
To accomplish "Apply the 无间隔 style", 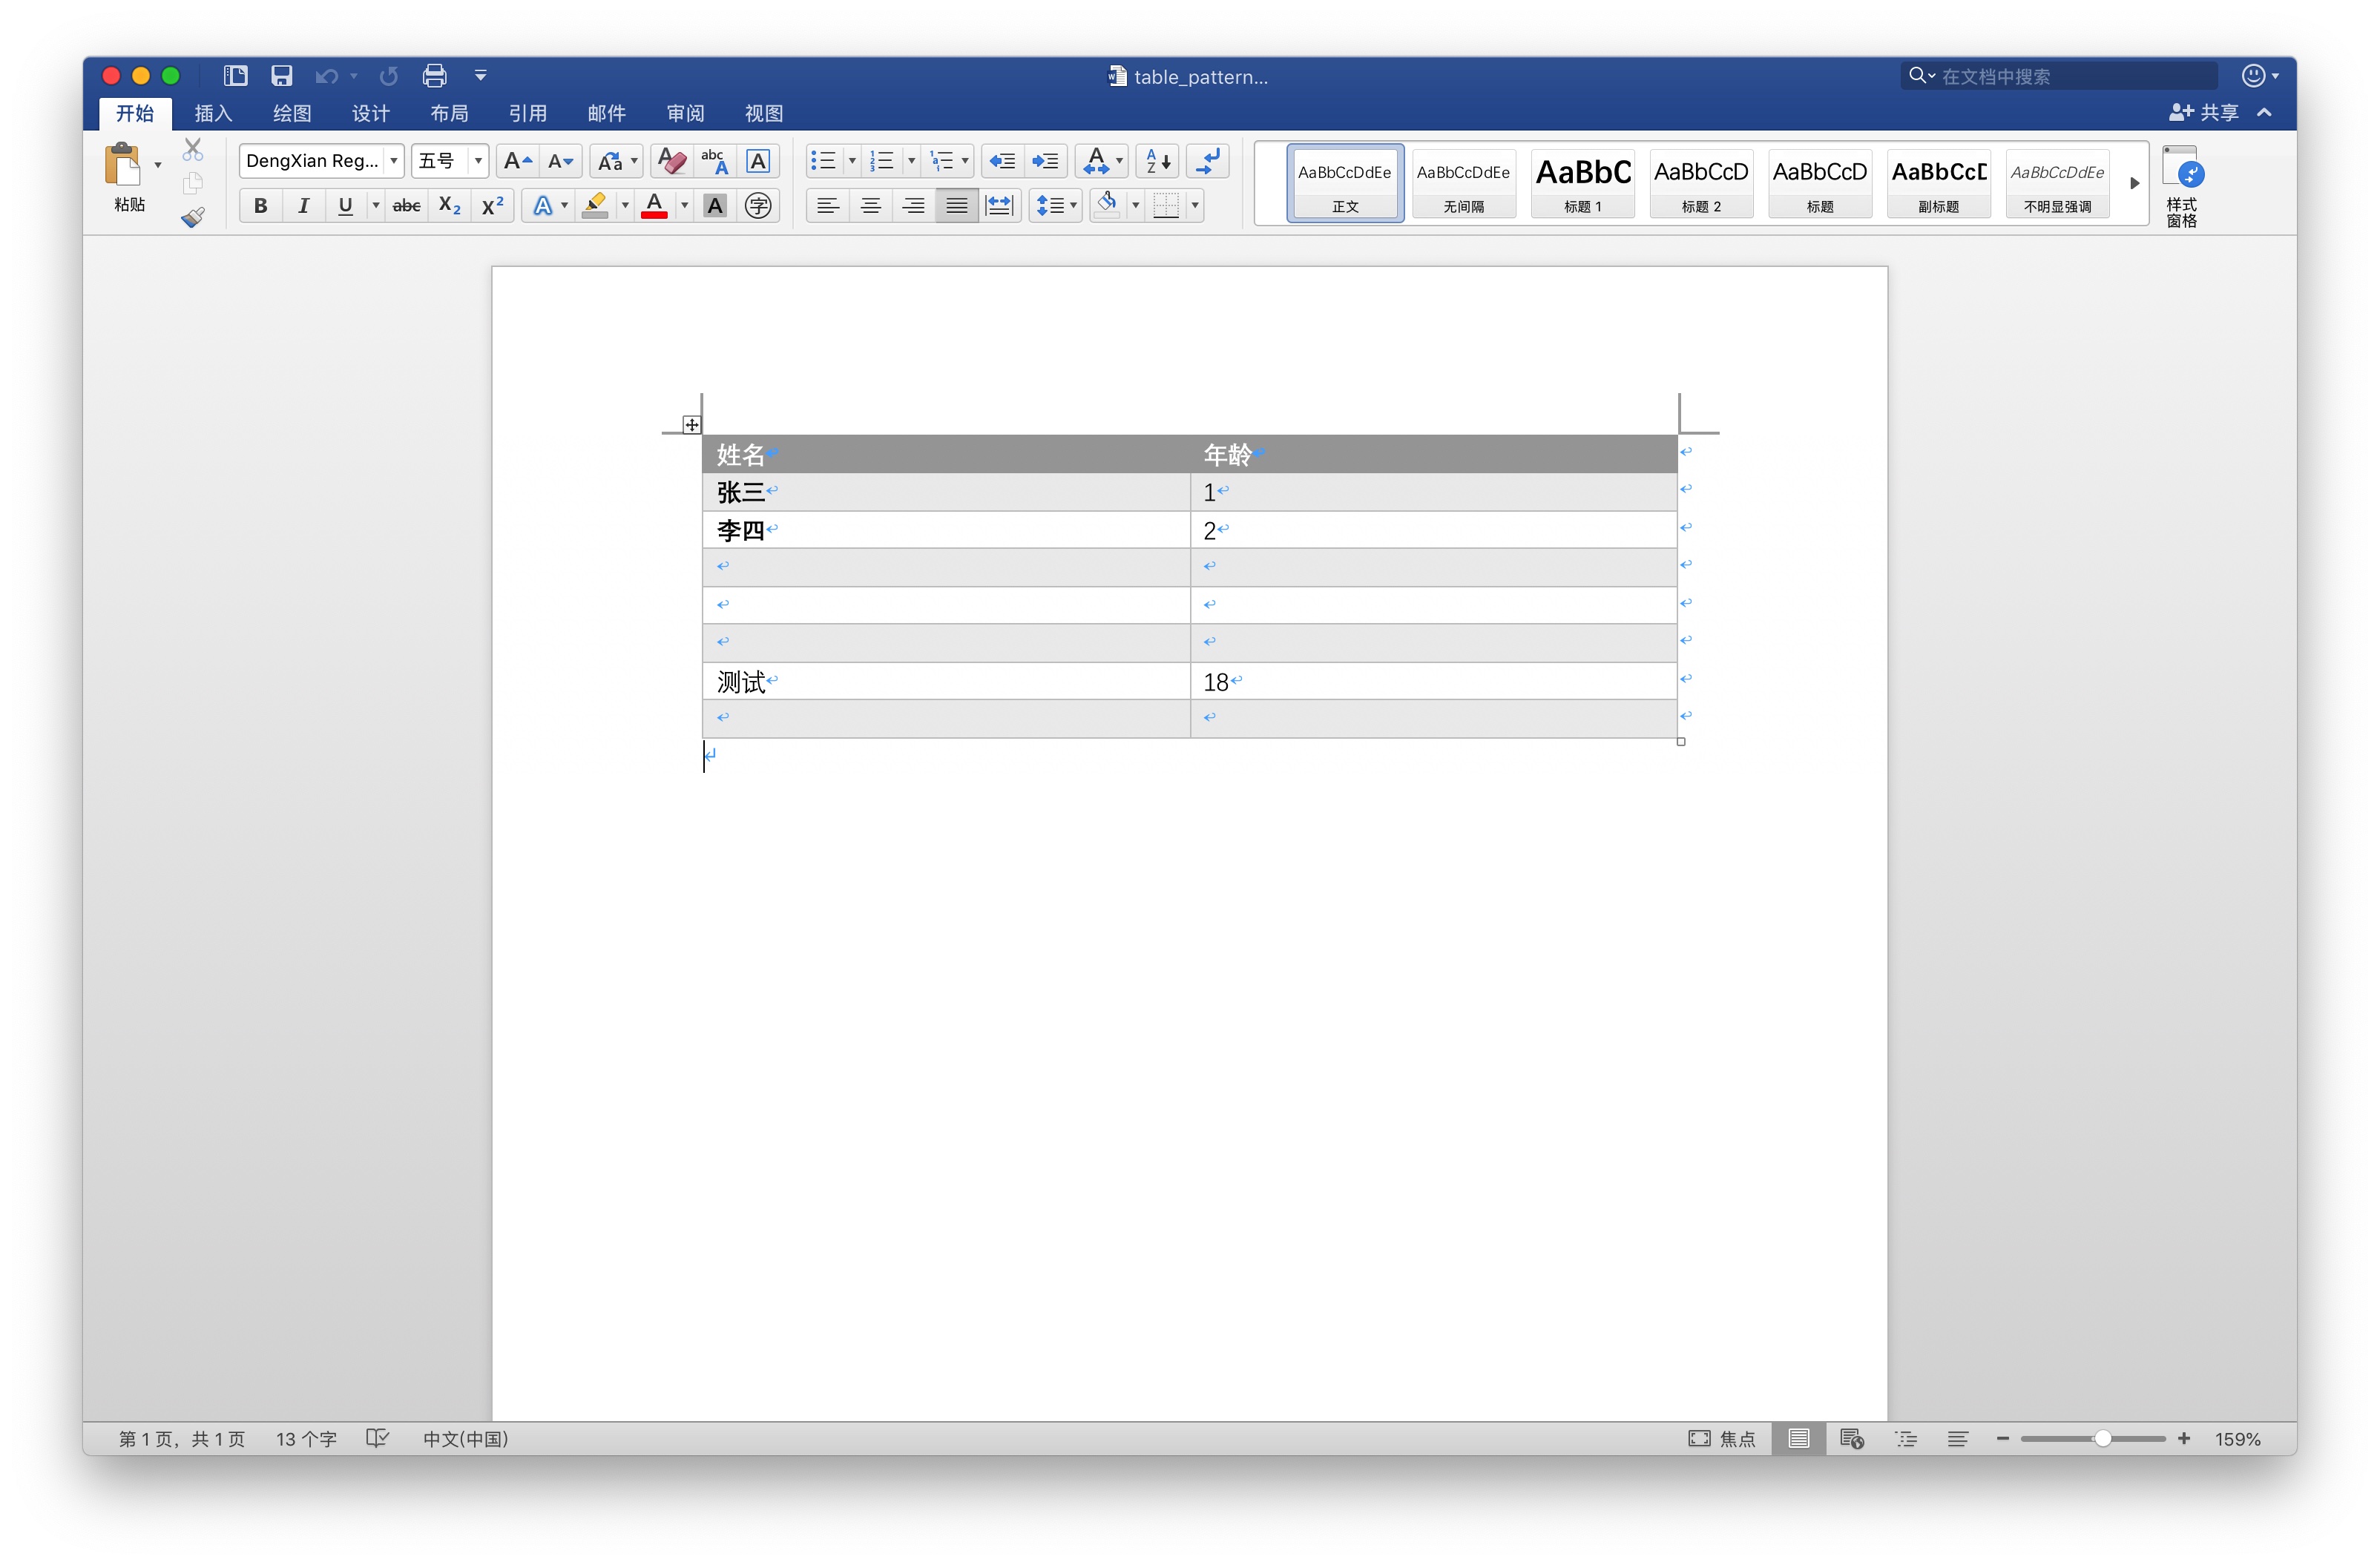I will pyautogui.click(x=1463, y=184).
